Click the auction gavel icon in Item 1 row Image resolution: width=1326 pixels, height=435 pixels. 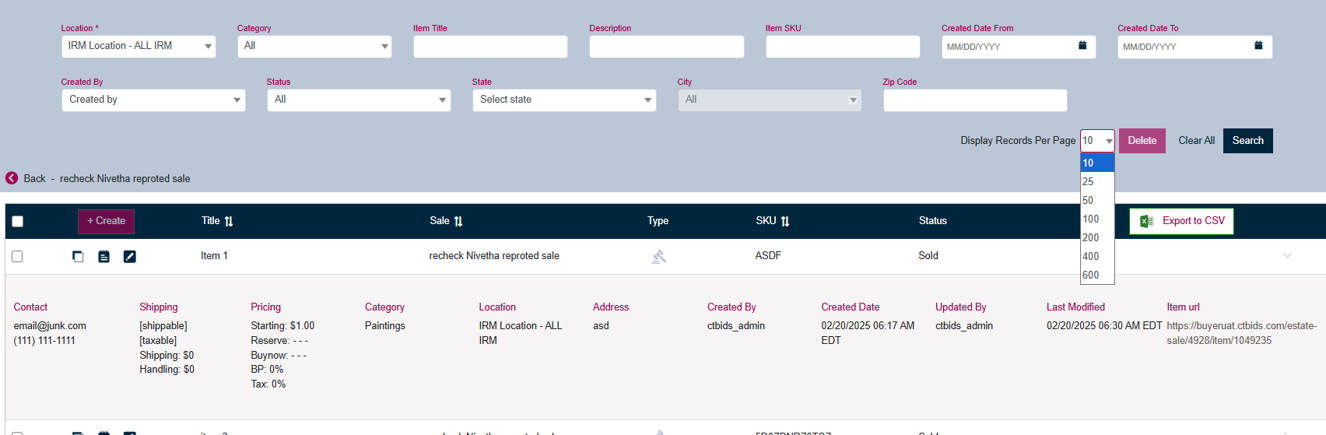(658, 257)
